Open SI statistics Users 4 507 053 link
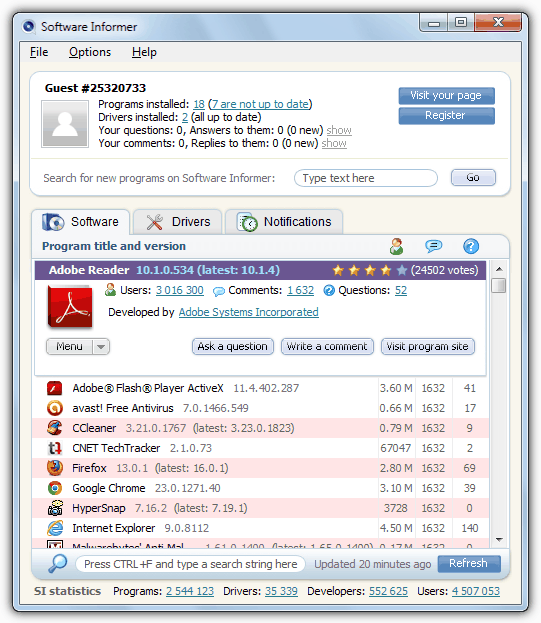Image resolution: width=541 pixels, height=623 pixels. pyautogui.click(x=476, y=591)
